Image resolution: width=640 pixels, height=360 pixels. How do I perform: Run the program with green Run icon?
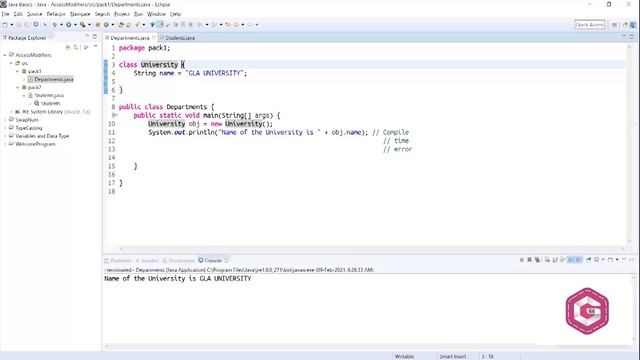tap(69, 25)
